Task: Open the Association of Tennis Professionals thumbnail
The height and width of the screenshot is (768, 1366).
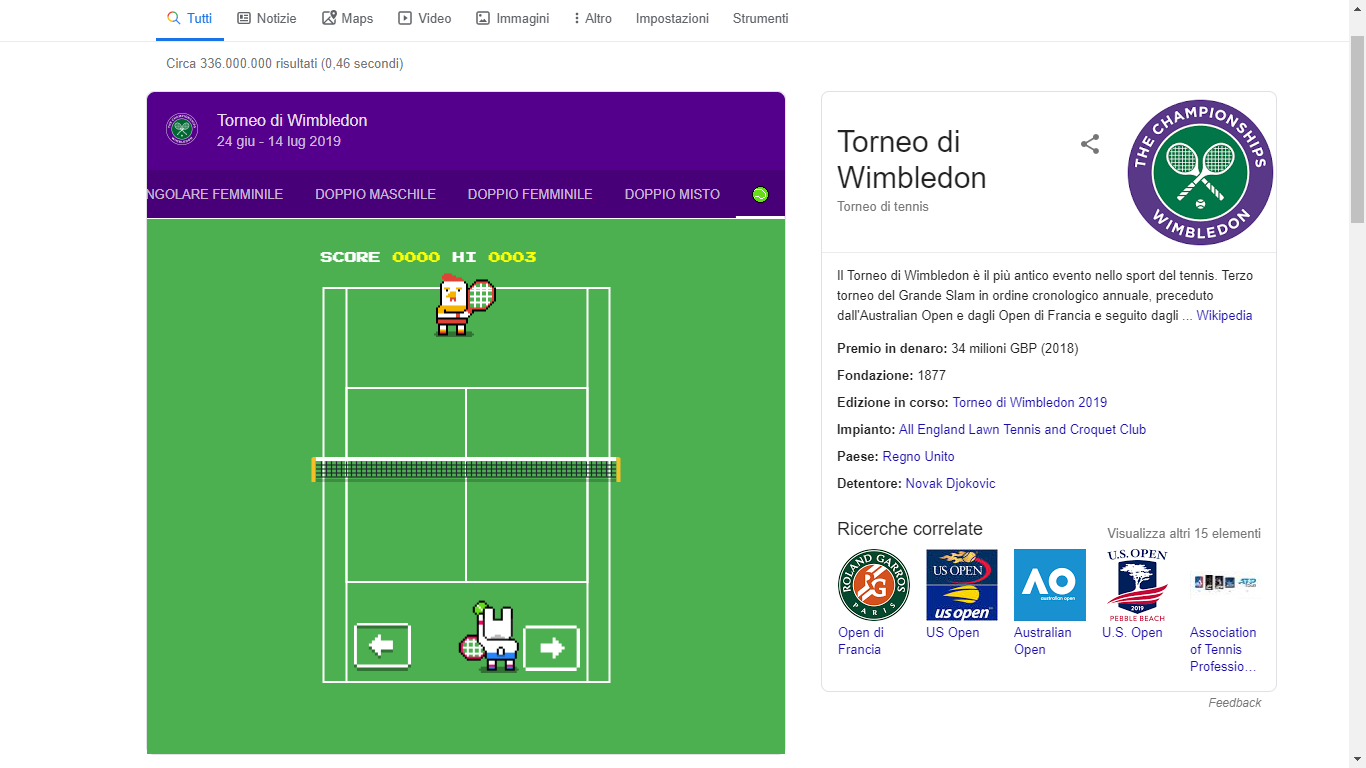Action: 1225,583
